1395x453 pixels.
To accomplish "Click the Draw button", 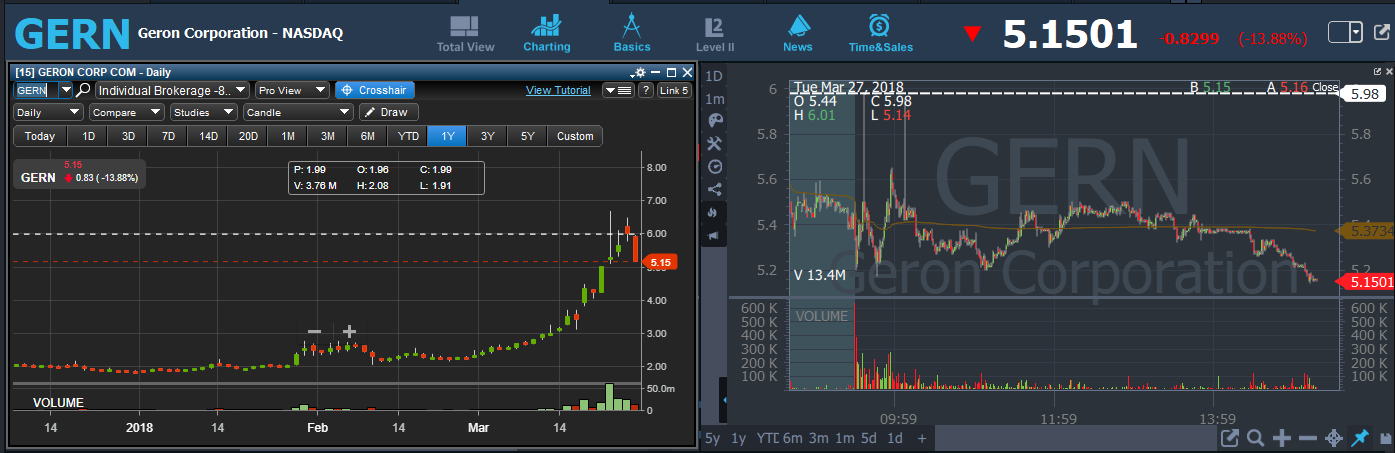I will tap(389, 112).
